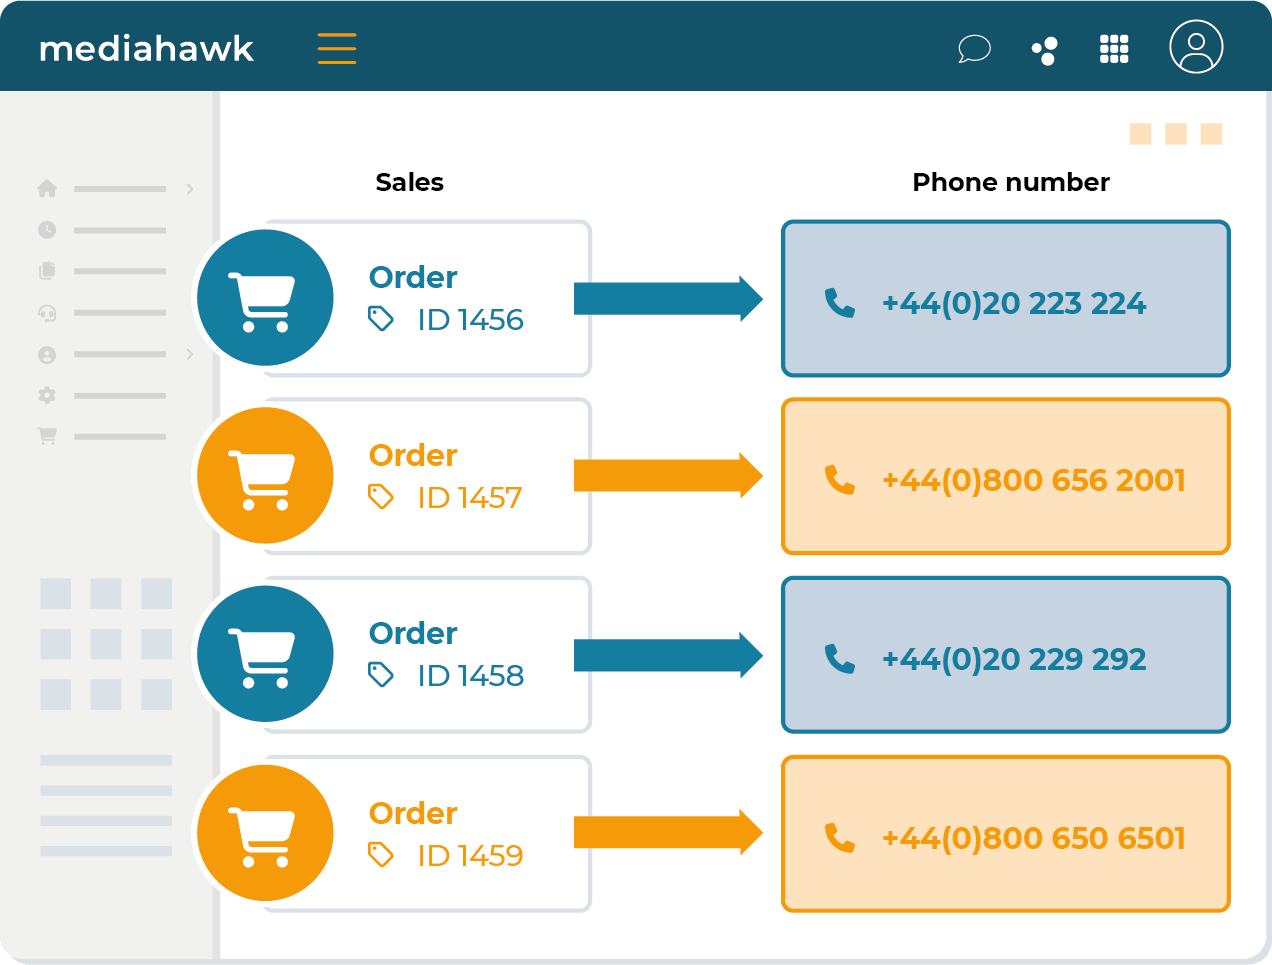1272x965 pixels.
Task: Expand the chevron beside the user account row
Action: [x=190, y=354]
